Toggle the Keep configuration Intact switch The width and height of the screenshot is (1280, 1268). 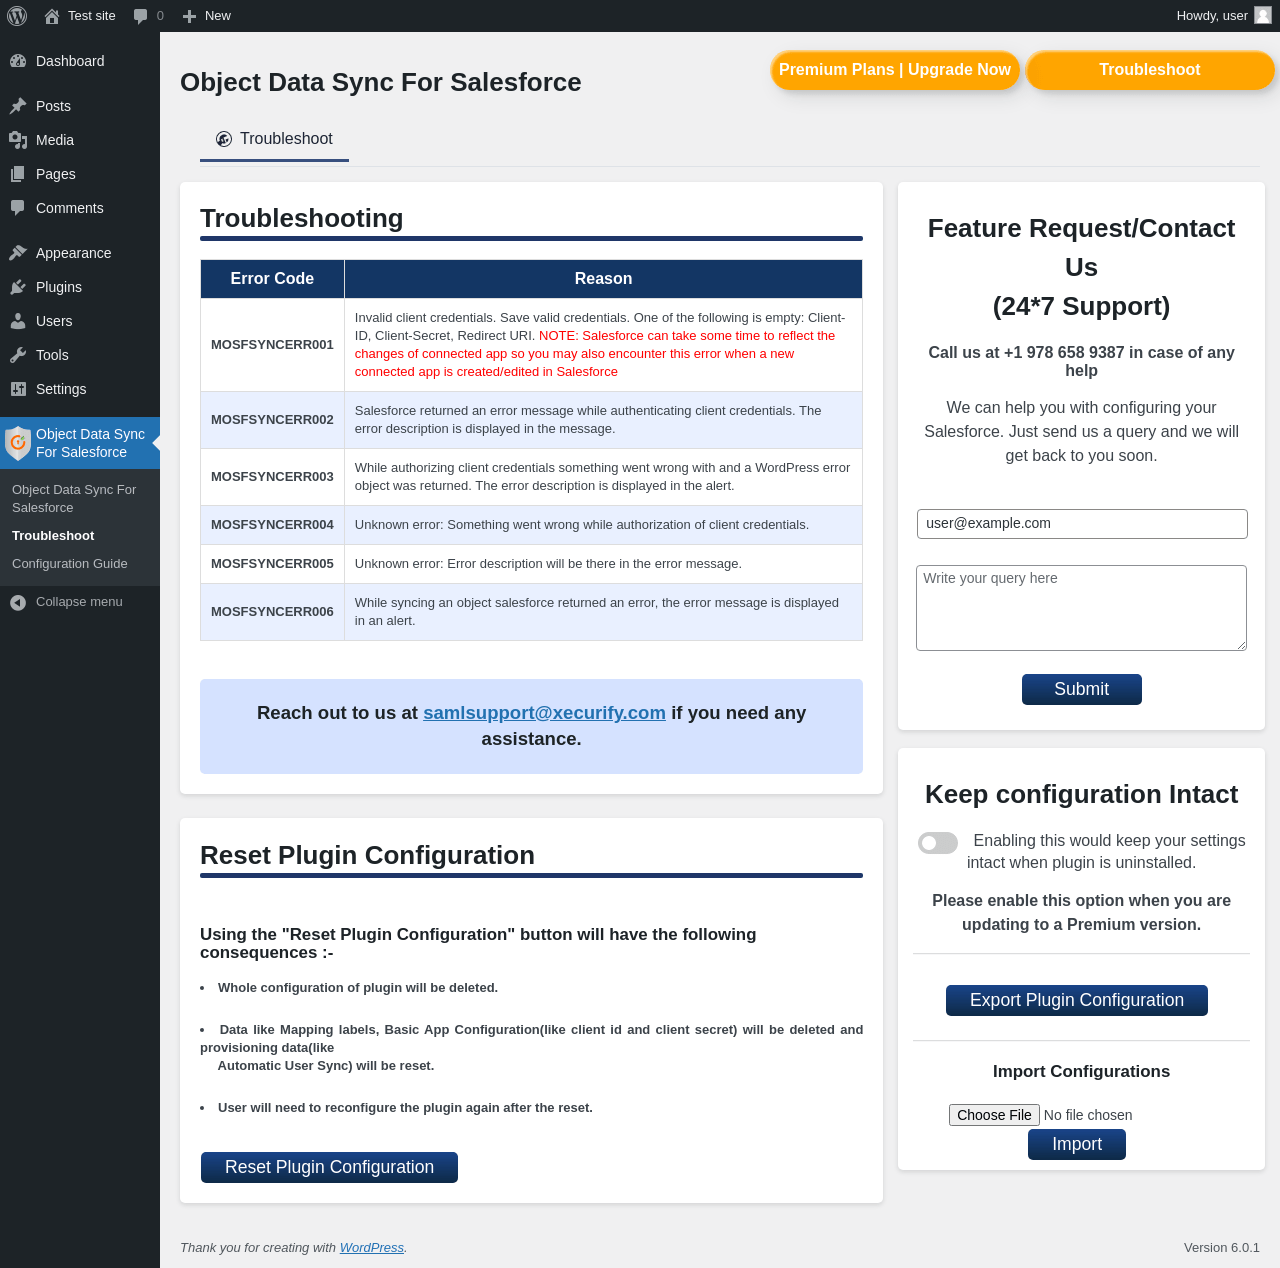(x=938, y=843)
